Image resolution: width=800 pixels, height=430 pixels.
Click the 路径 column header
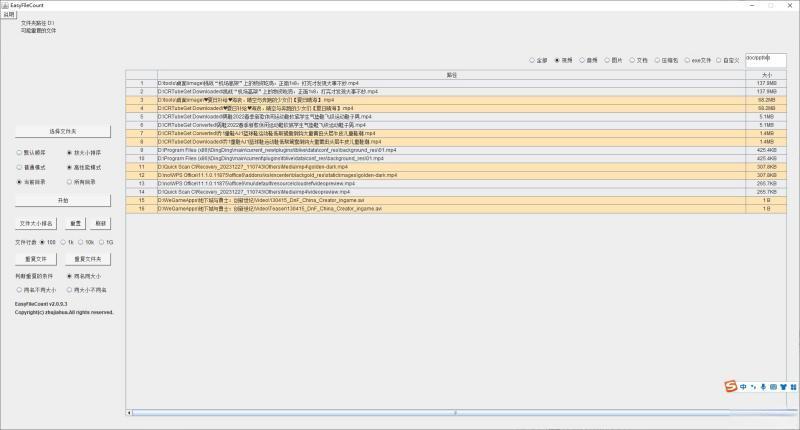pyautogui.click(x=452, y=75)
